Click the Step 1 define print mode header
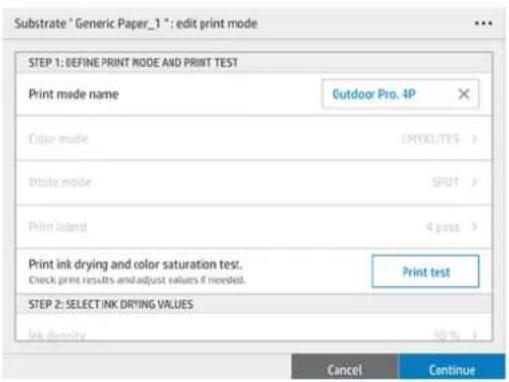Viewport: 509px width, 382px height. (x=133, y=63)
